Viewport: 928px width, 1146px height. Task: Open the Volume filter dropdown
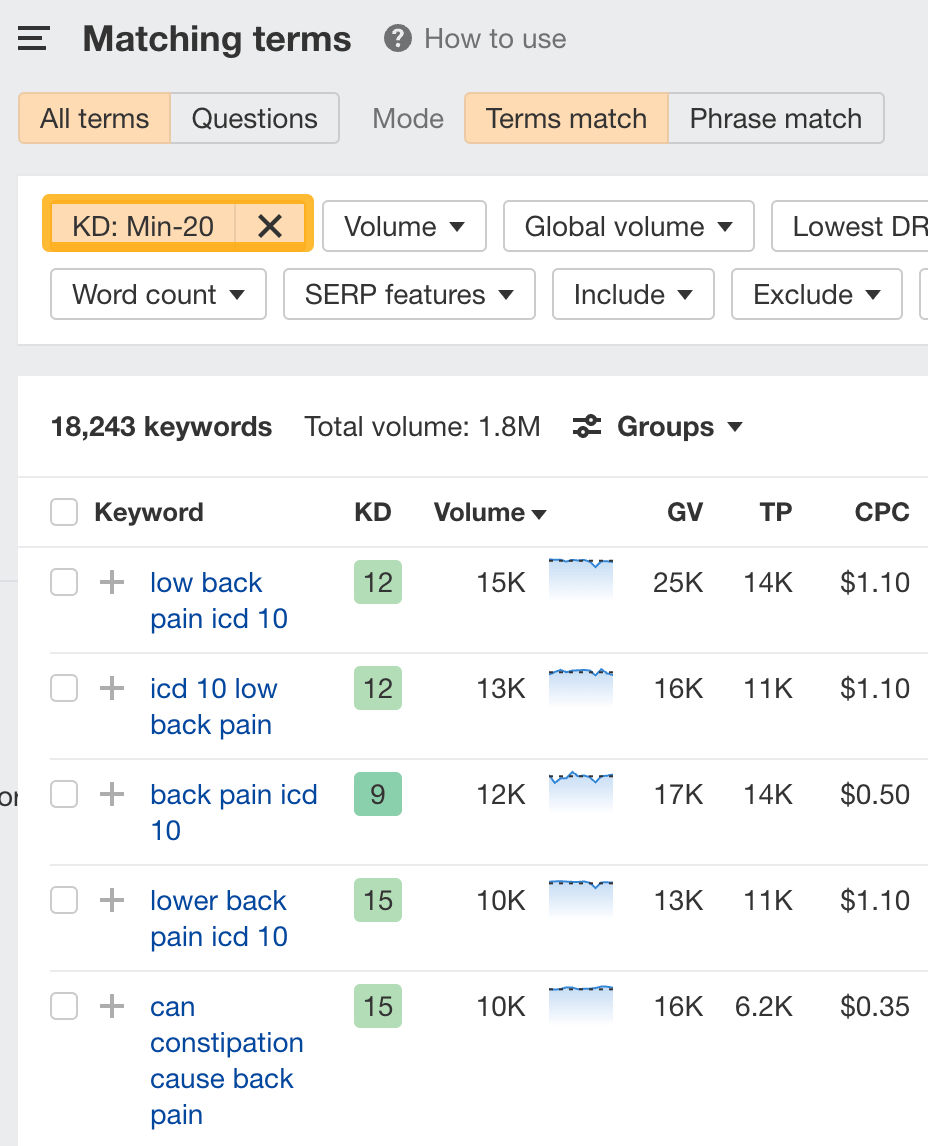pos(404,226)
